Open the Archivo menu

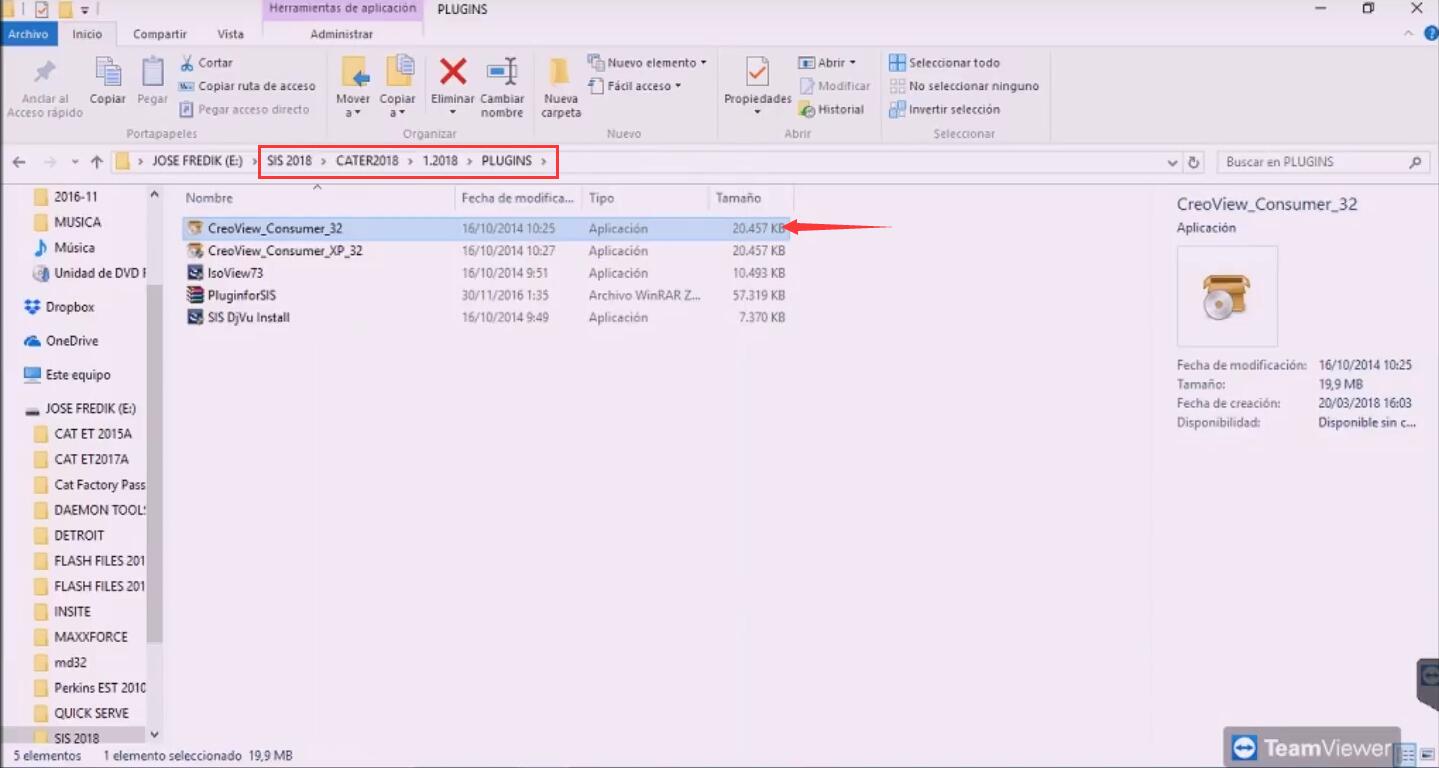click(28, 34)
